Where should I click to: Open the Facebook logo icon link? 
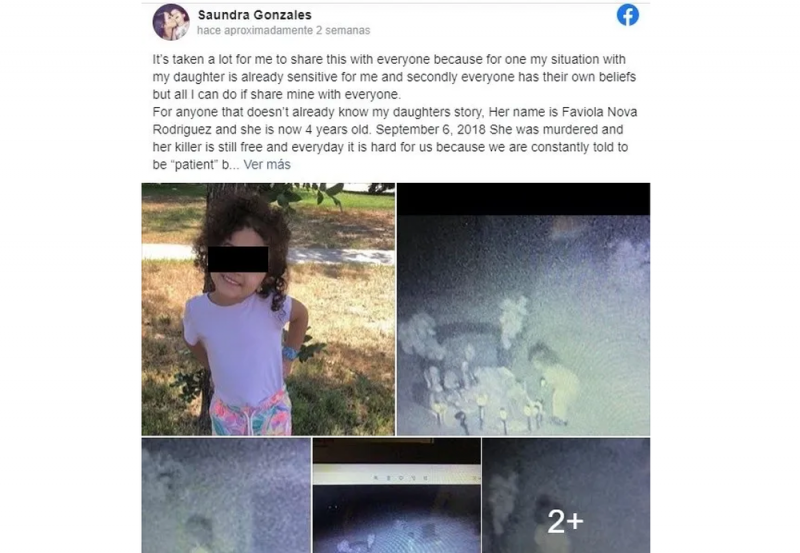point(628,15)
